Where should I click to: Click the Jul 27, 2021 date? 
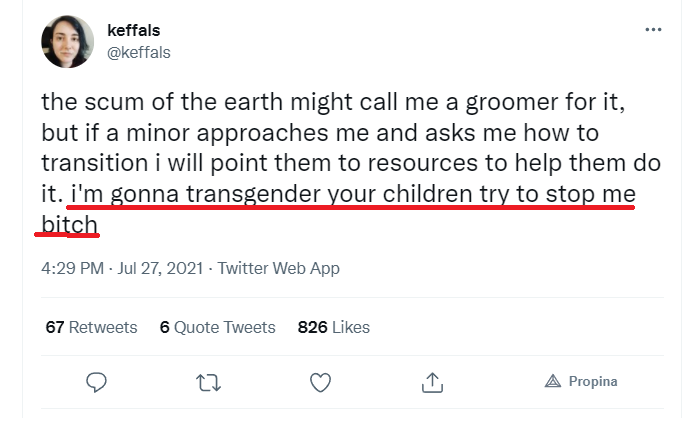click(161, 268)
